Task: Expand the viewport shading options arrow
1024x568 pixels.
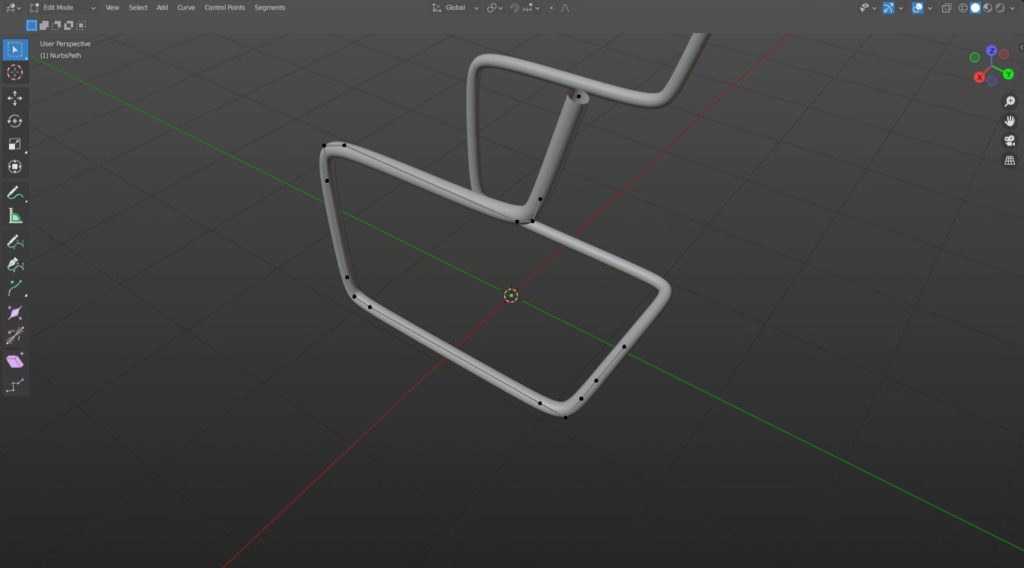Action: 1015,8
